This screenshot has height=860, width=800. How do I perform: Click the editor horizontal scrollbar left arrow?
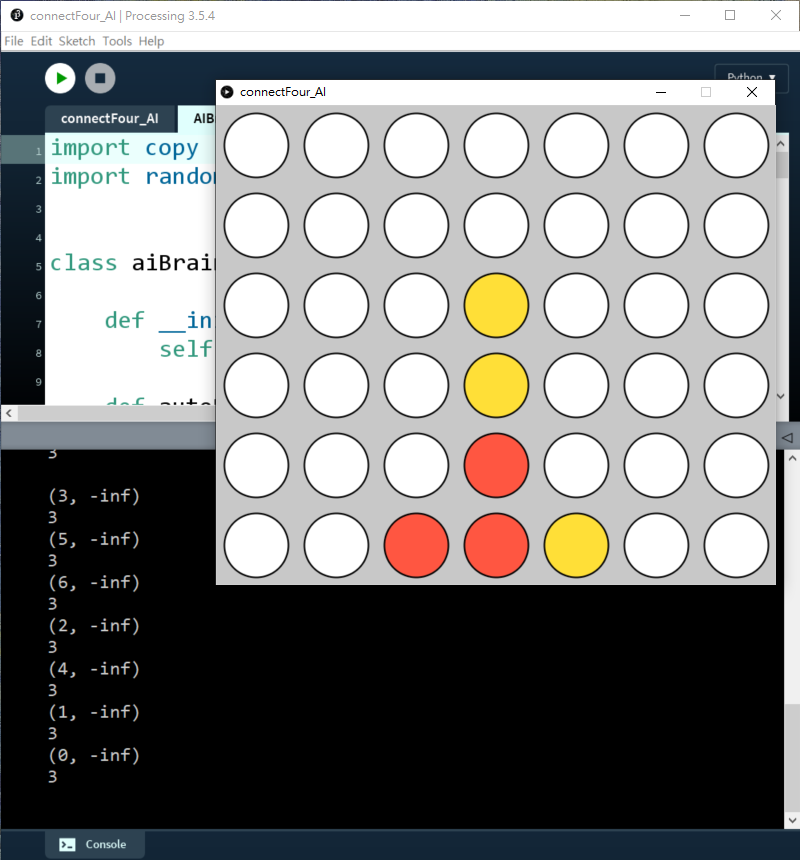click(x=8, y=413)
